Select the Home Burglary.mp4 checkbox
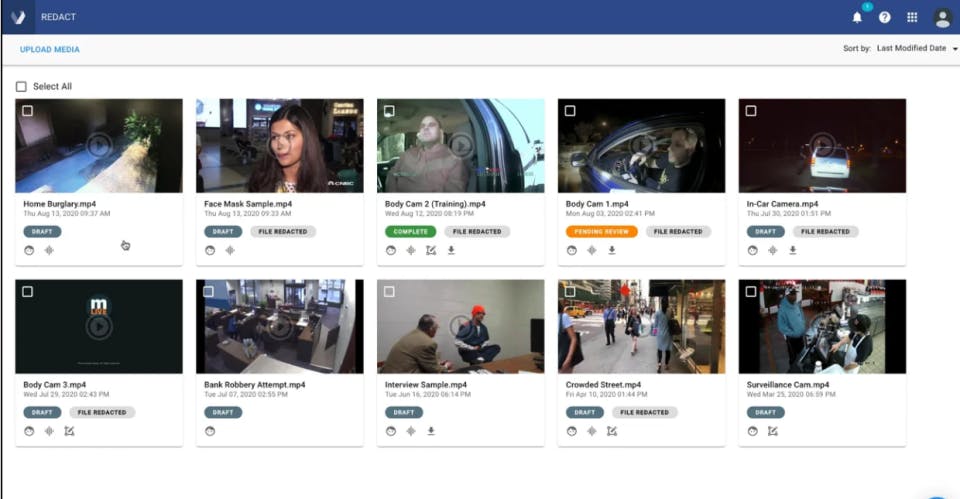 point(28,111)
